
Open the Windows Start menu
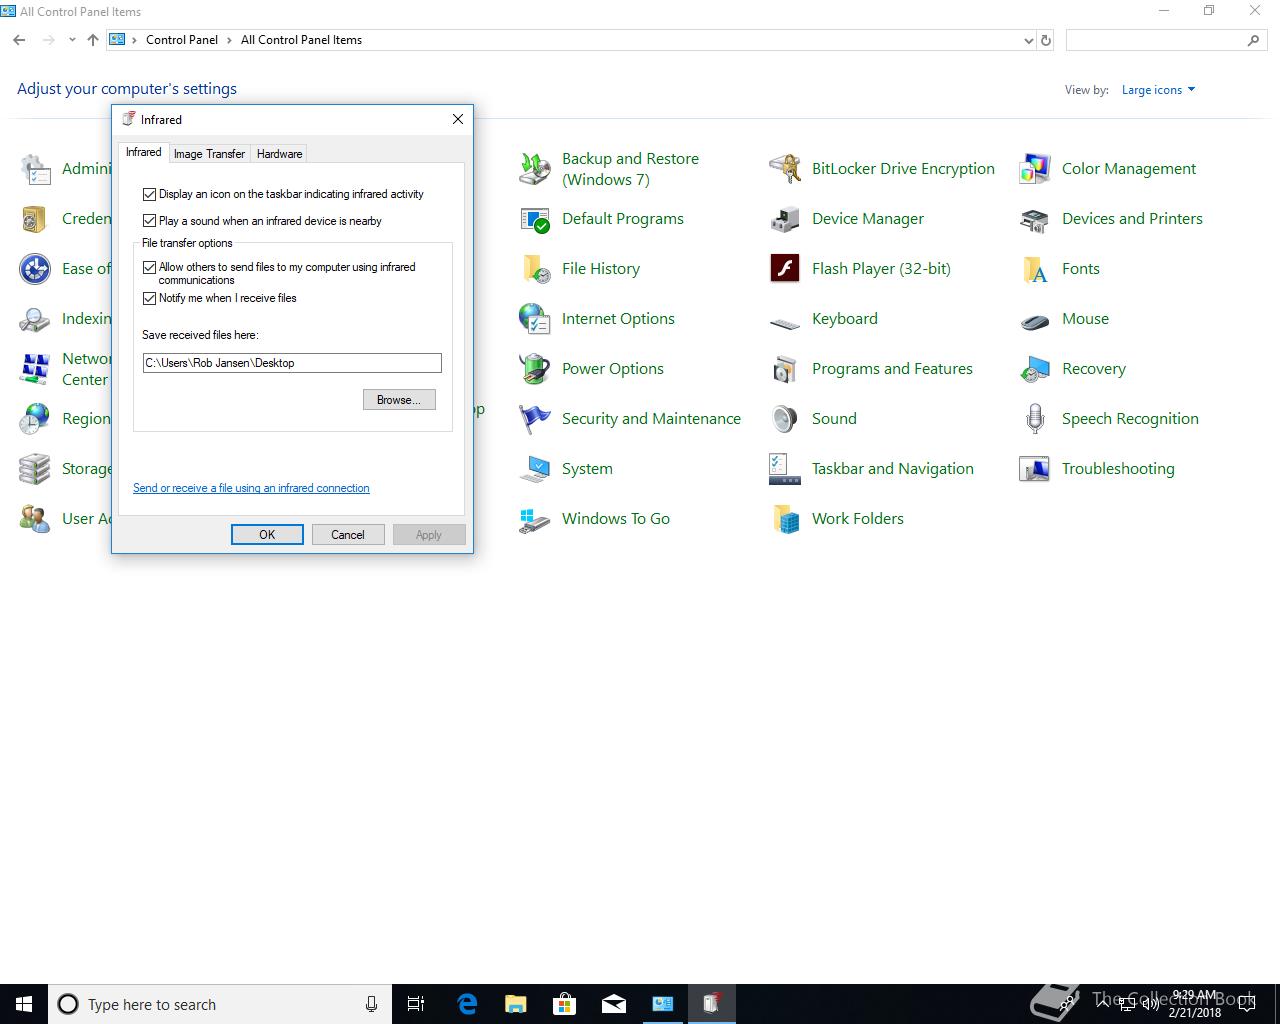[x=24, y=1004]
